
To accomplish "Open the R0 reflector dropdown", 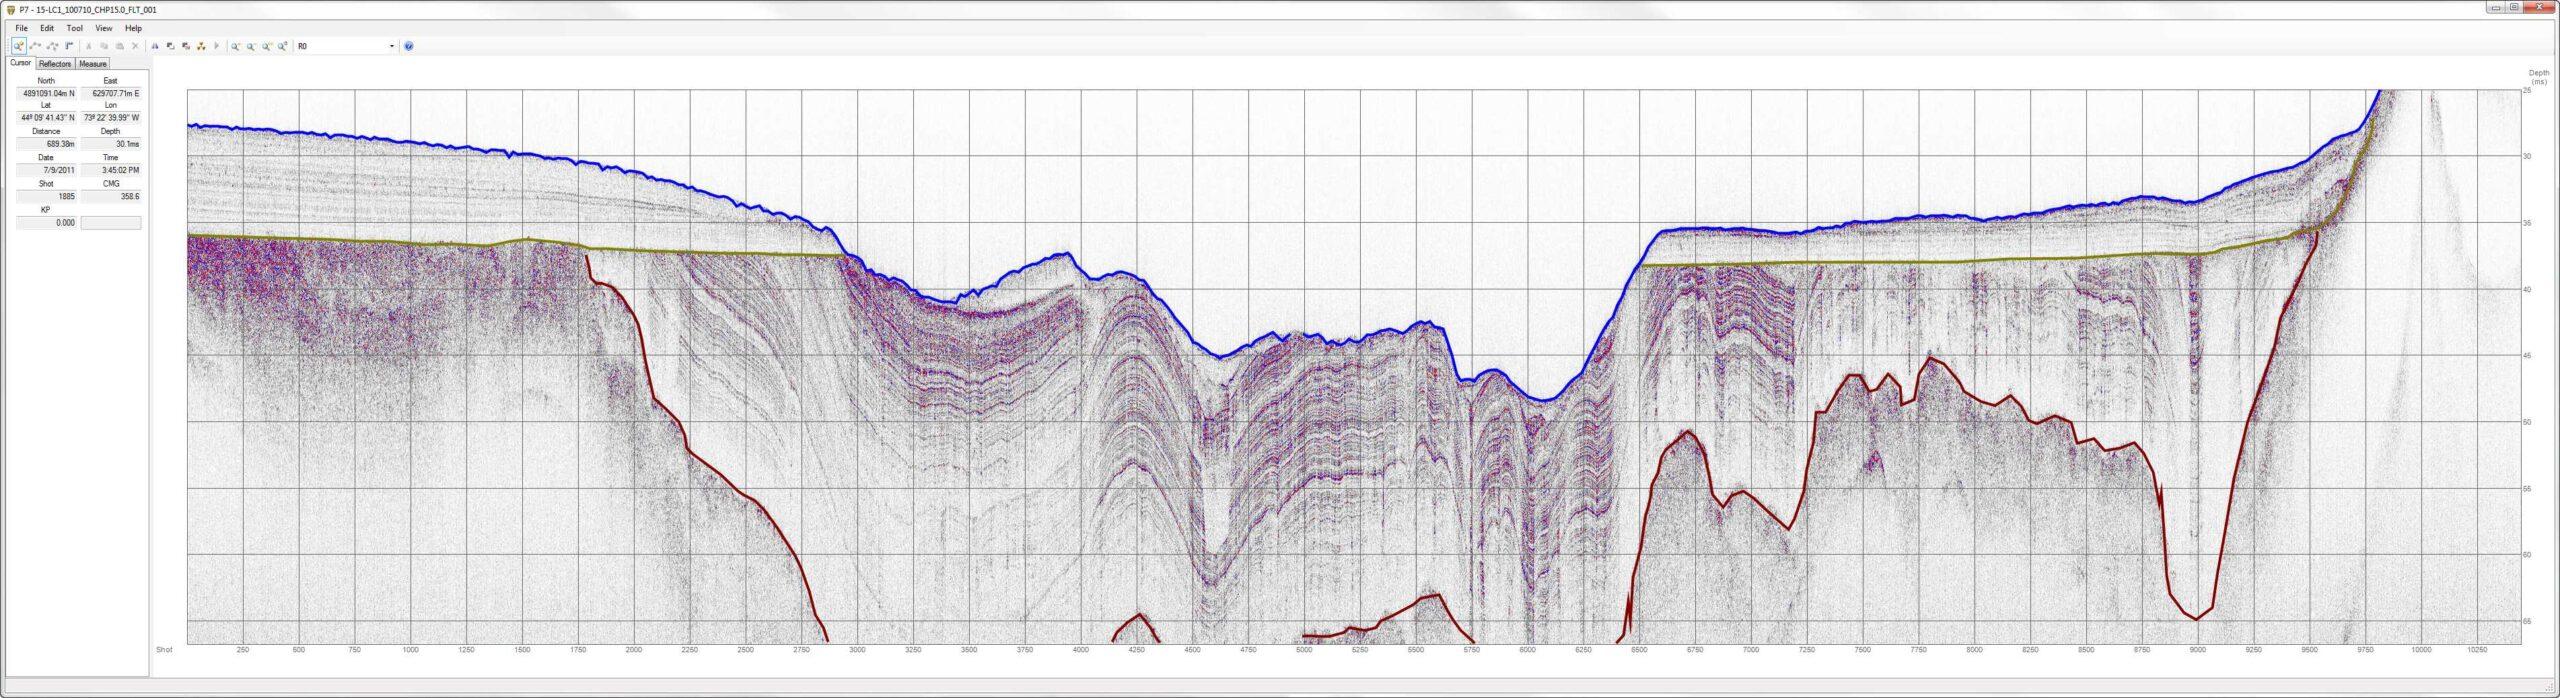I will click(391, 46).
